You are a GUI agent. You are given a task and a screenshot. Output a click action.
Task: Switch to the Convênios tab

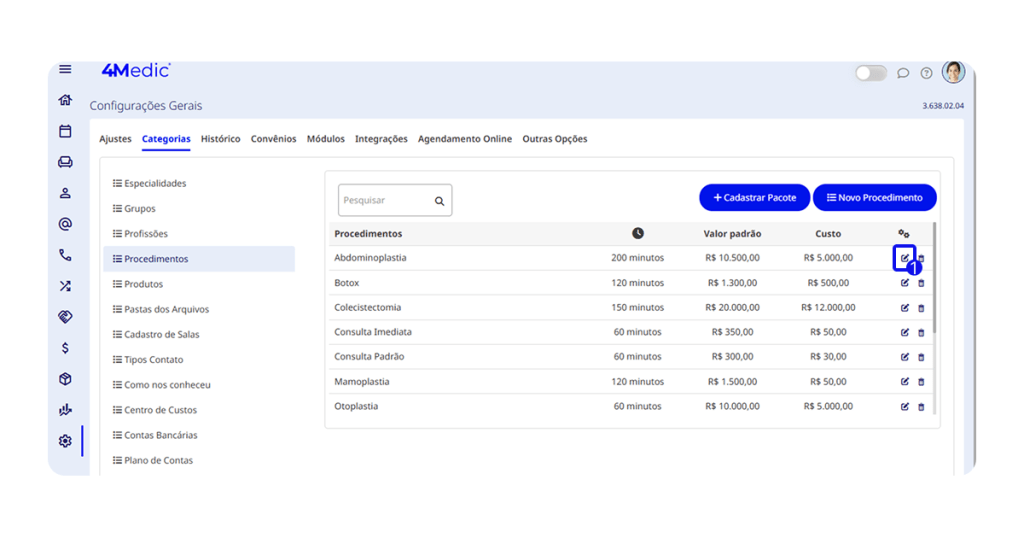point(273,139)
